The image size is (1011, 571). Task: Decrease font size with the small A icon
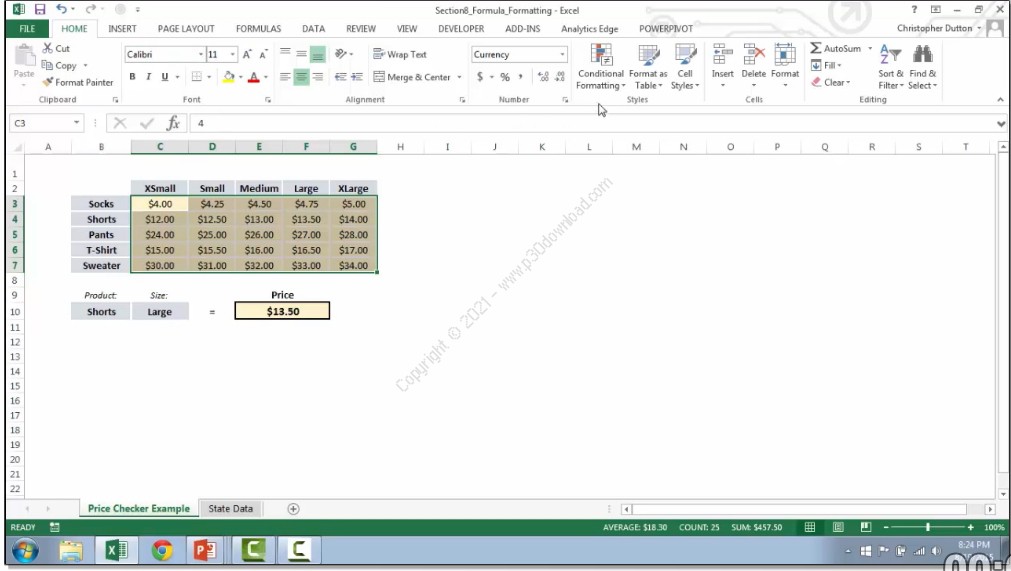point(263,55)
